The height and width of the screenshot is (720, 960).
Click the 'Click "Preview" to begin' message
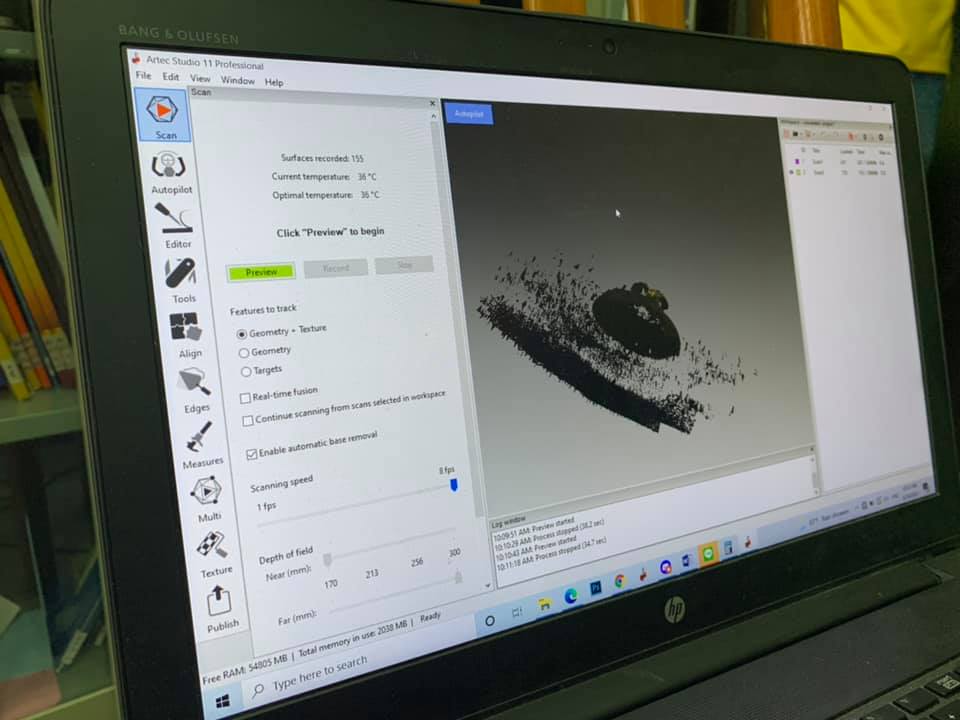tap(330, 232)
